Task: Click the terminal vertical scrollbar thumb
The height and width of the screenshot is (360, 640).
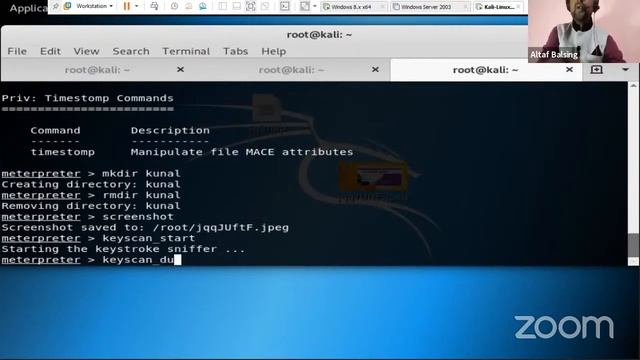Action: [633, 244]
